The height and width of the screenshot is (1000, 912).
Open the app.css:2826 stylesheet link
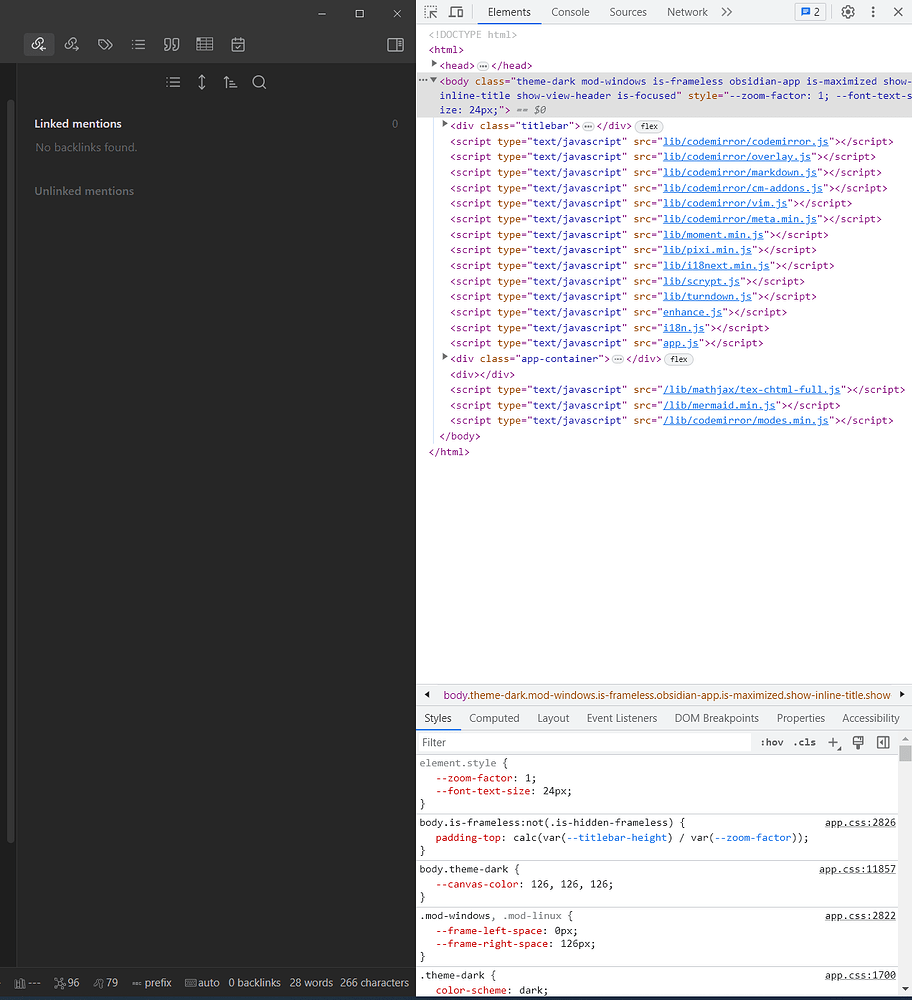point(860,822)
